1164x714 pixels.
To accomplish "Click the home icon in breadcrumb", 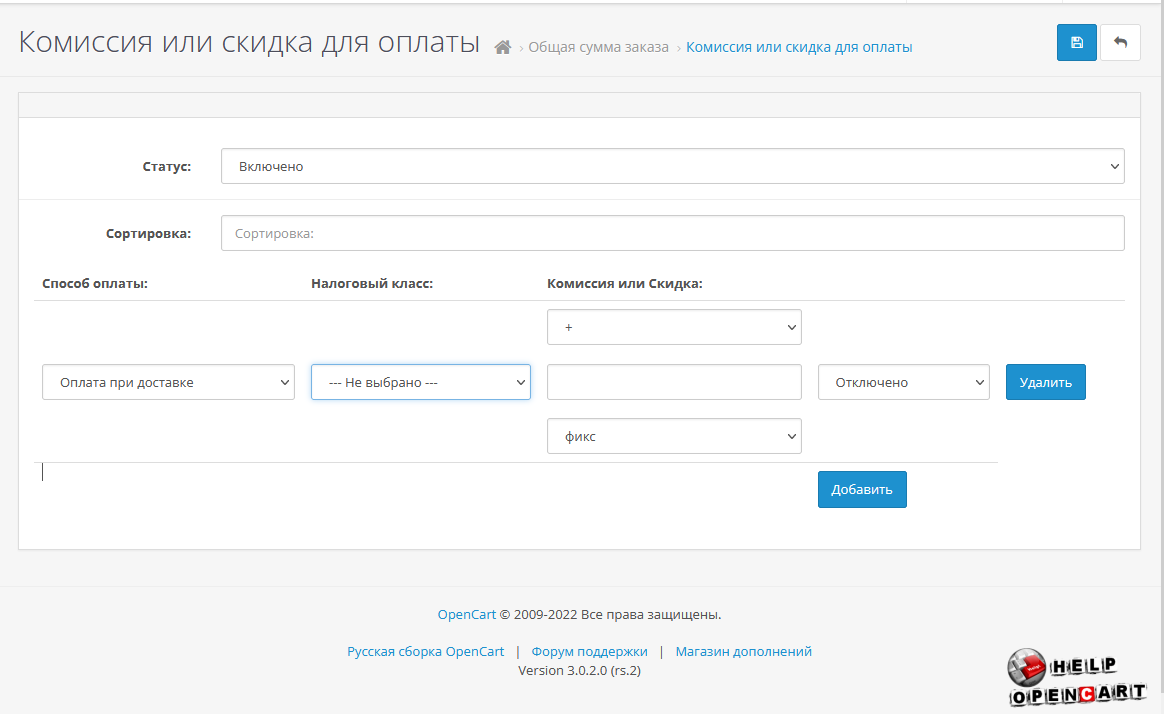I will coord(503,47).
